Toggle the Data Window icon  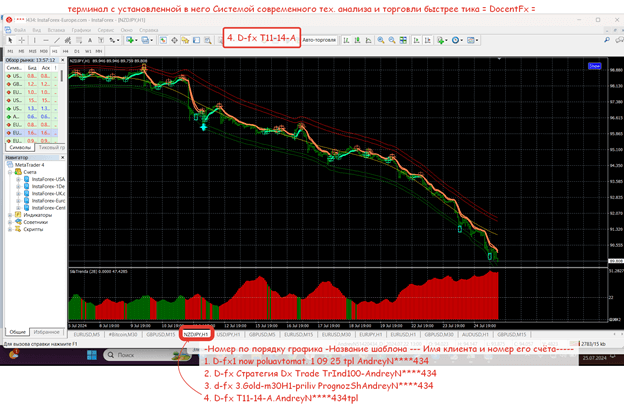tap(174, 40)
